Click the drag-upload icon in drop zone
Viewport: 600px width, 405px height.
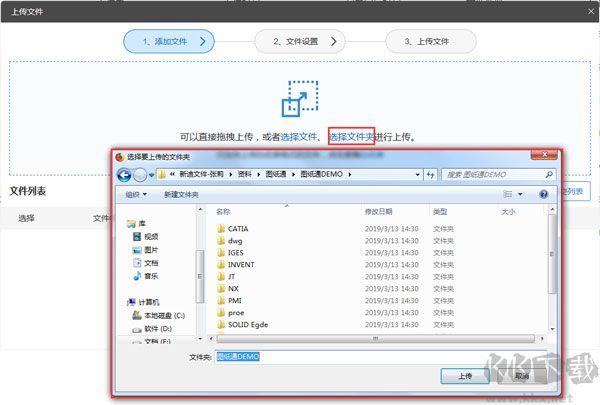tap(300, 99)
